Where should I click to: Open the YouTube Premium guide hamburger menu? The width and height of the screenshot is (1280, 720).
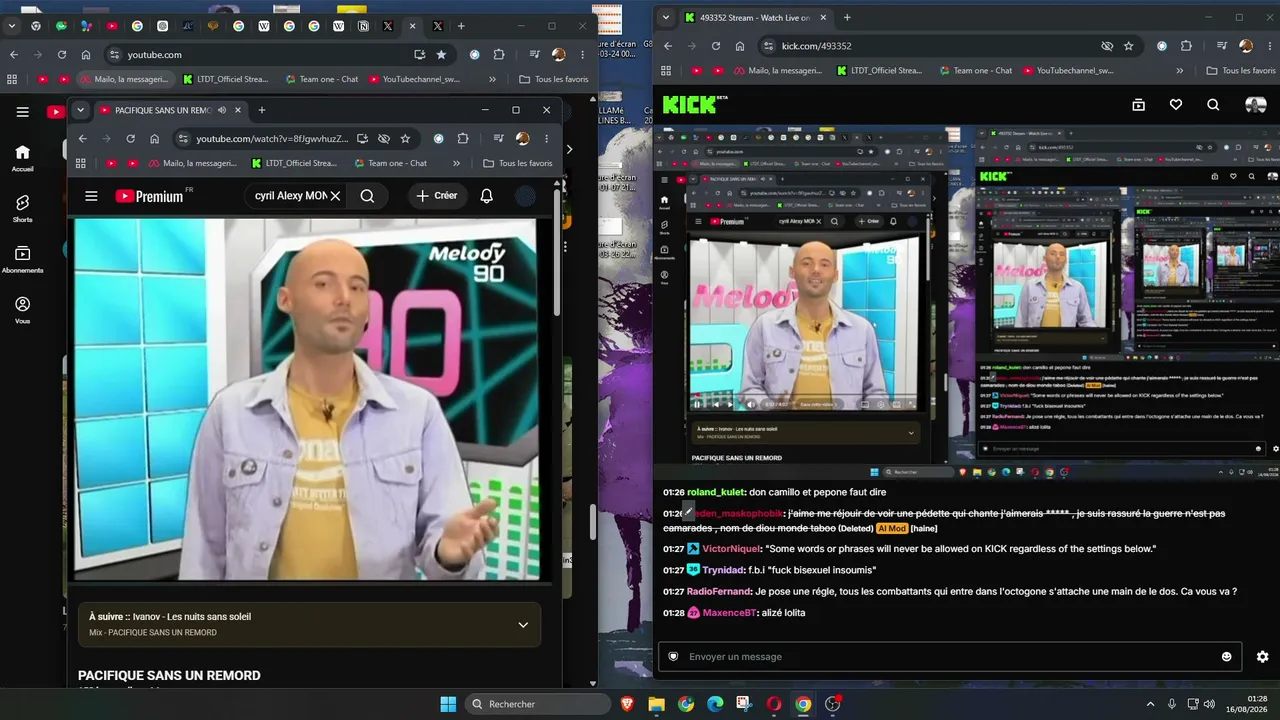click(91, 196)
